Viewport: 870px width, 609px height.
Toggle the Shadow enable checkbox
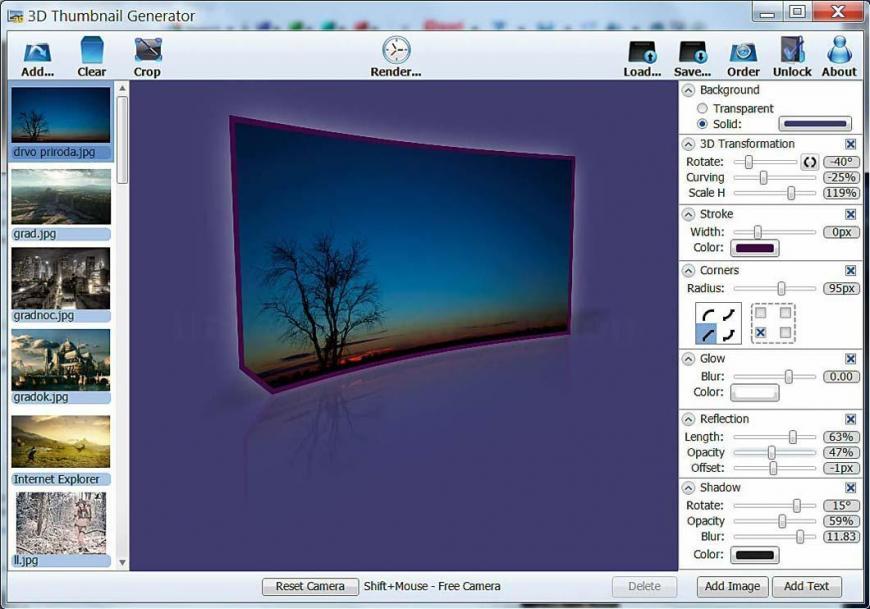pyautogui.click(x=851, y=488)
